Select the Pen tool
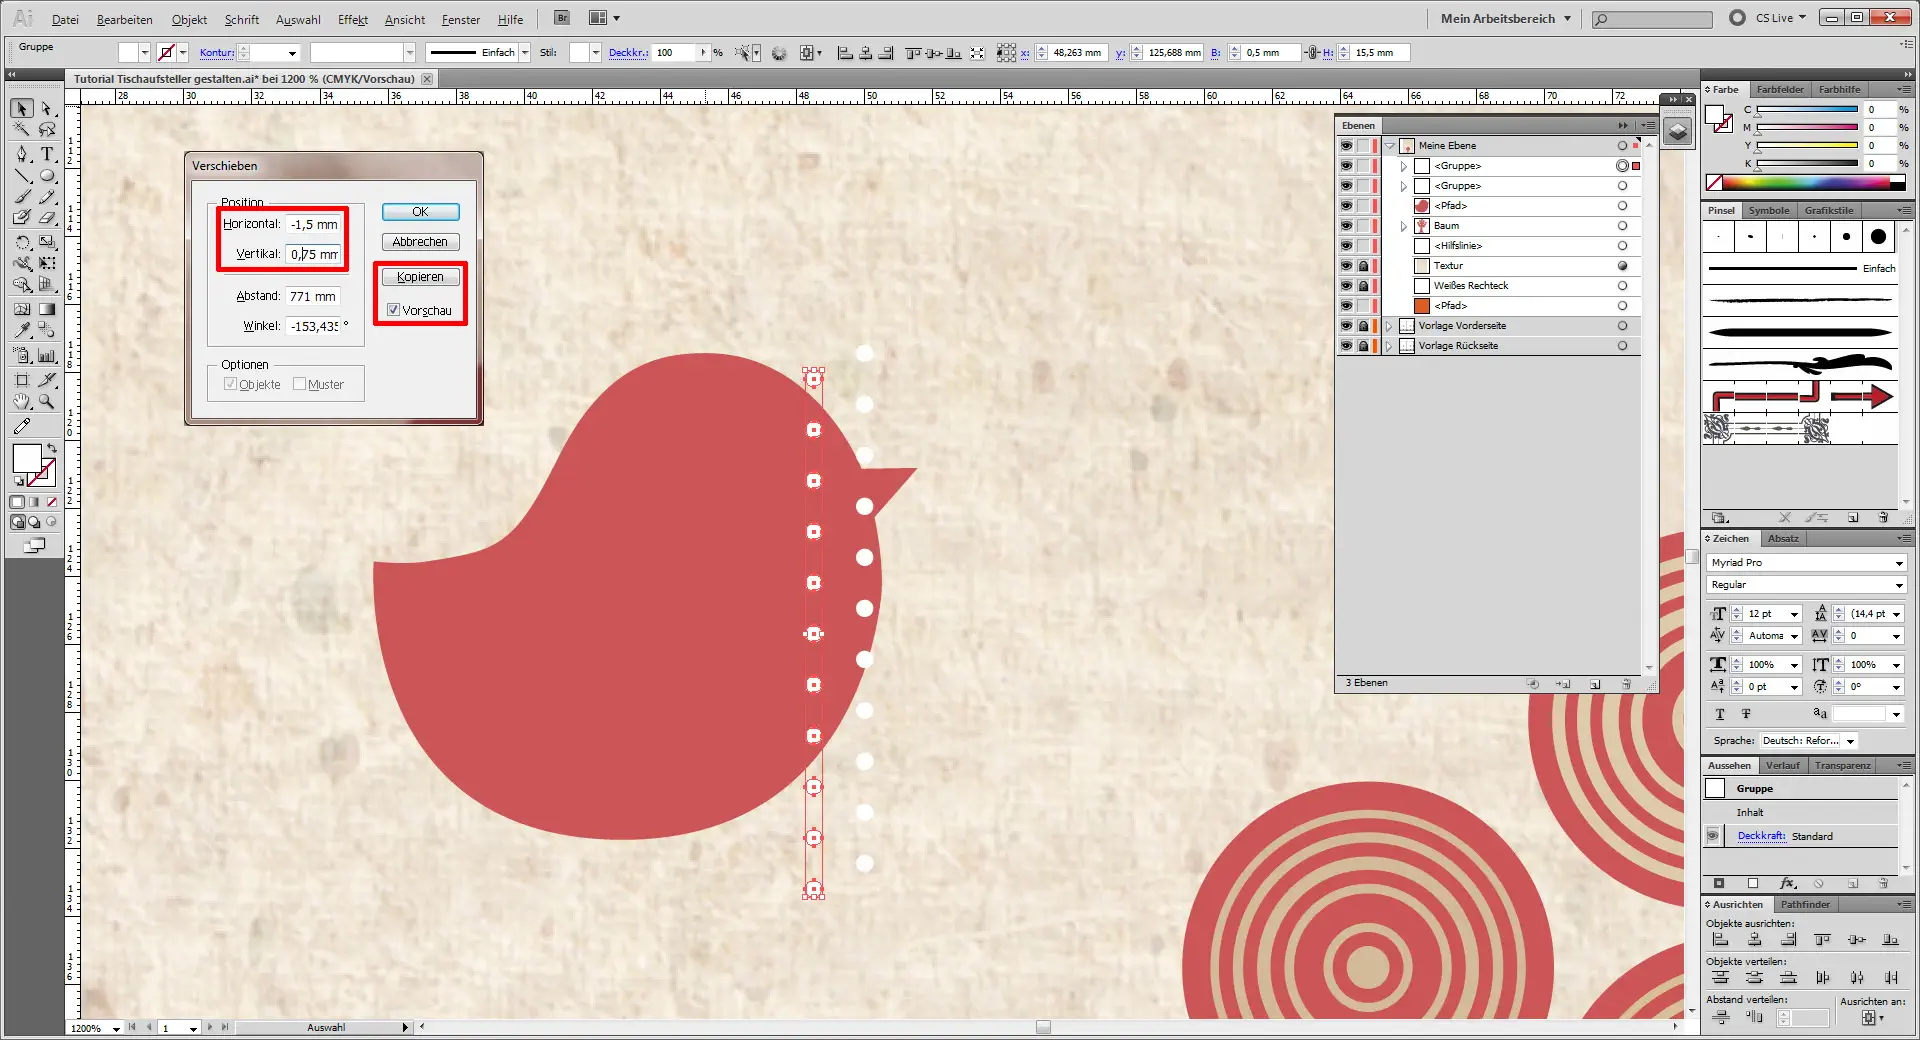The image size is (1920, 1040). (x=22, y=154)
